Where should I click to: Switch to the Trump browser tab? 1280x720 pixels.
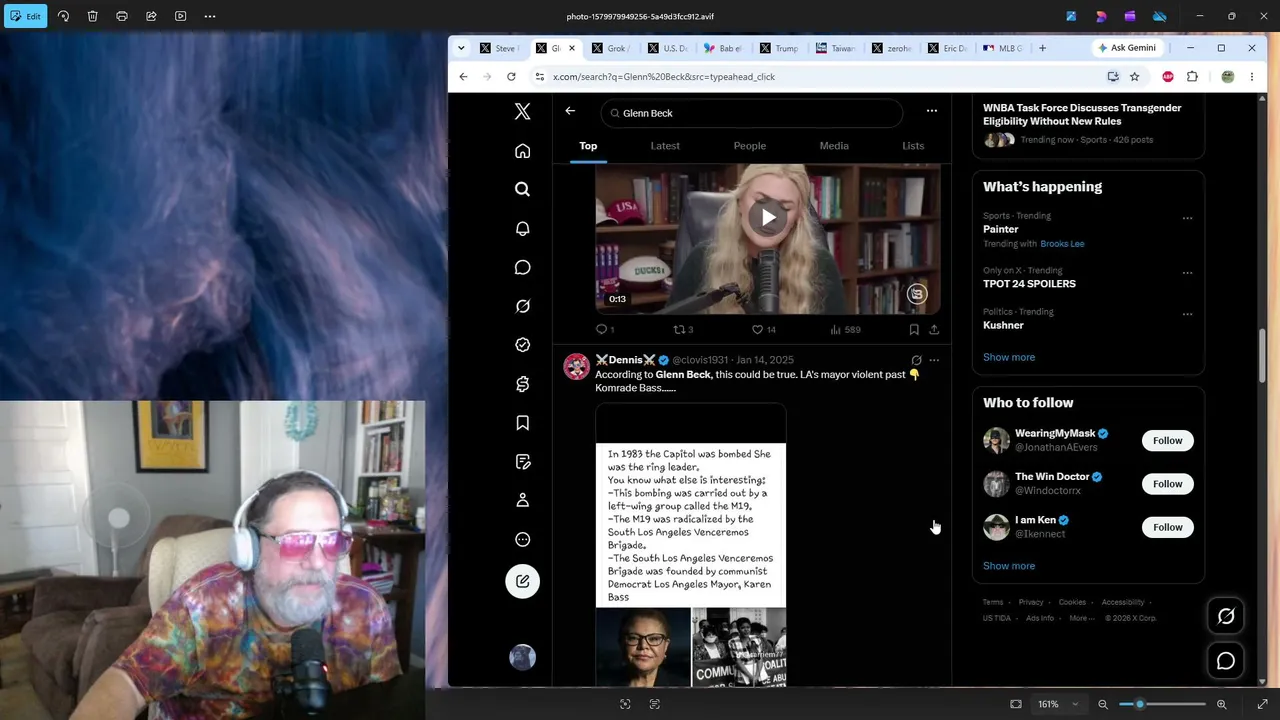[x=778, y=48]
